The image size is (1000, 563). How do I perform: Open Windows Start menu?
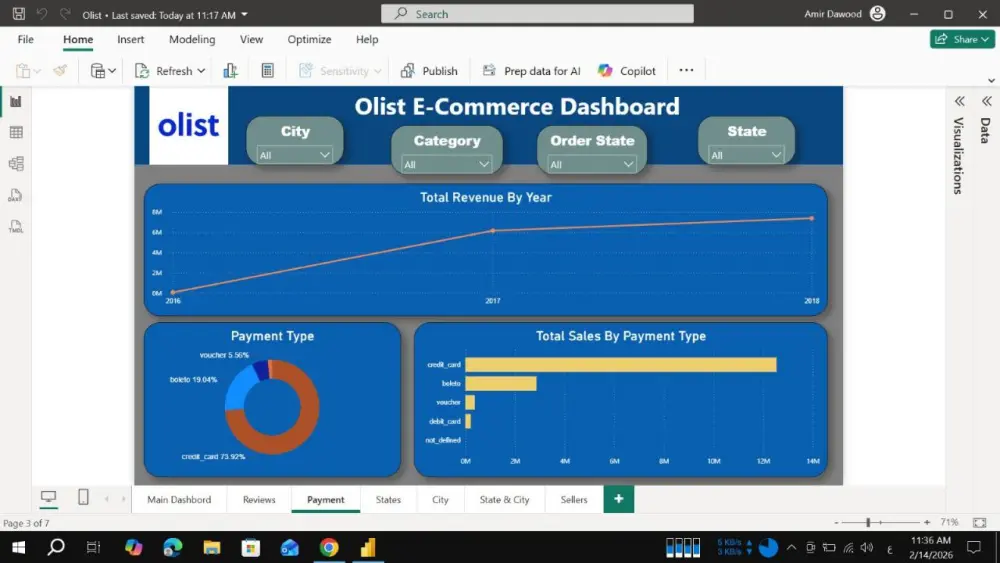[18, 547]
